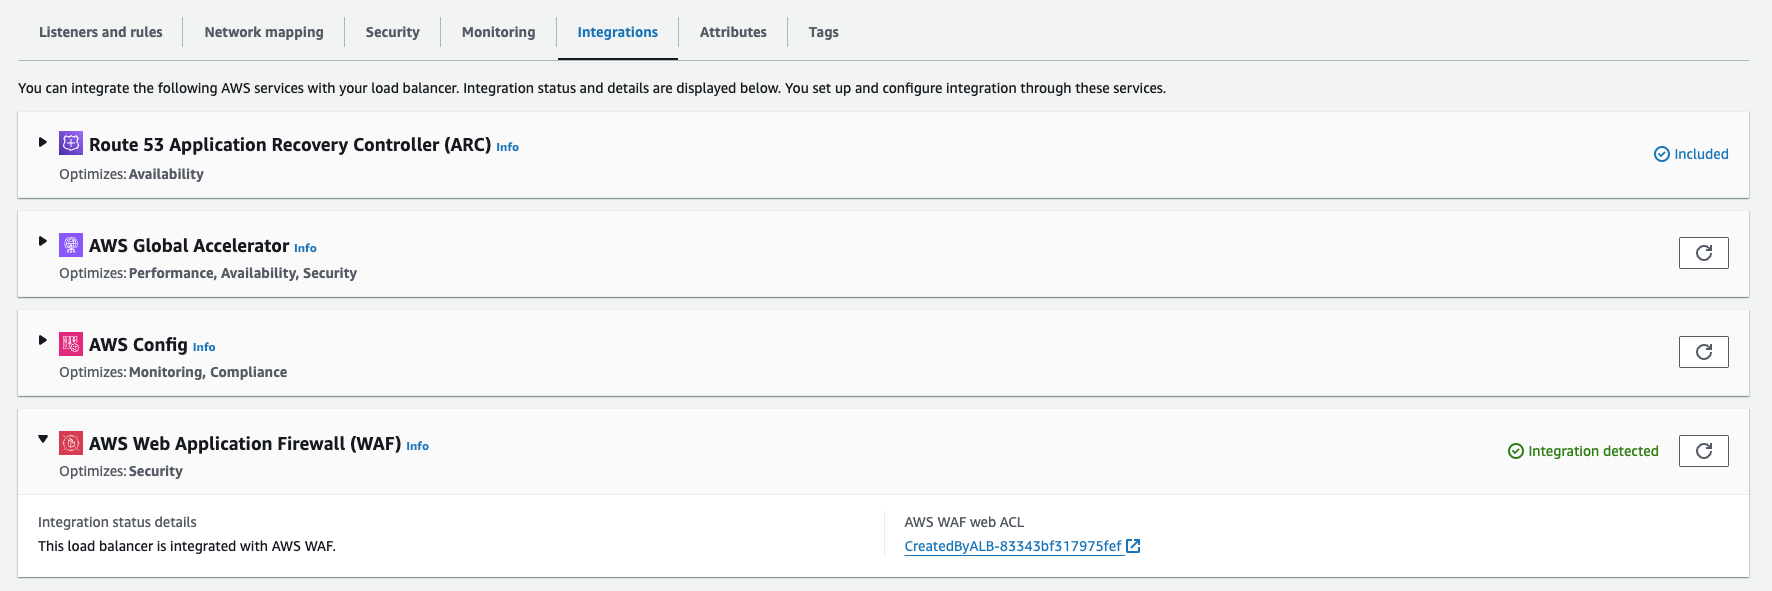Click the integration description paragraph
The width and height of the screenshot is (1772, 591).
pyautogui.click(x=592, y=88)
